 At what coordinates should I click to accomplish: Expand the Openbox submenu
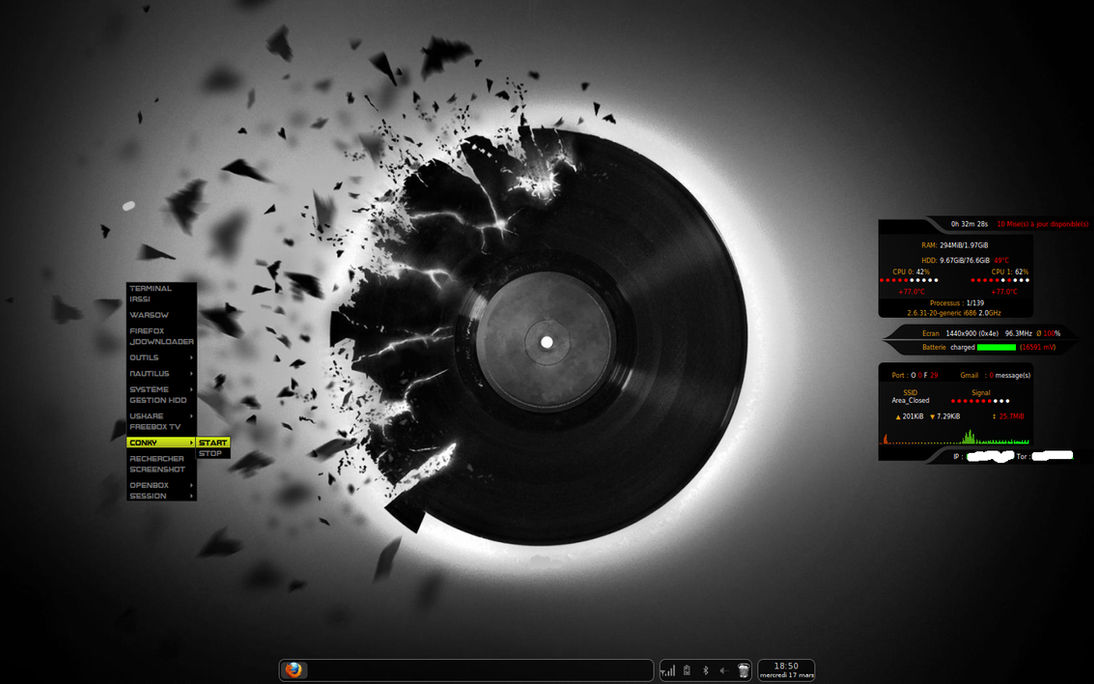(x=160, y=485)
